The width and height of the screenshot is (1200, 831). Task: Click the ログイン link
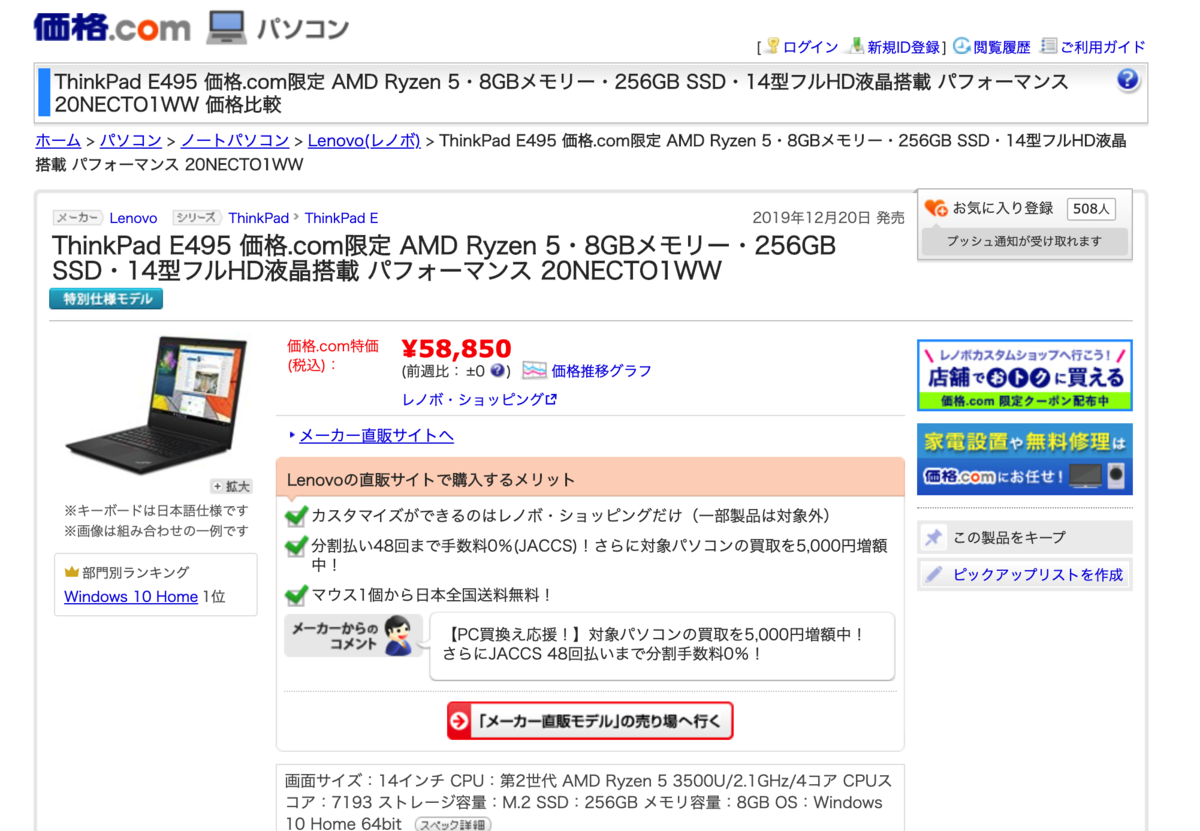pyautogui.click(x=810, y=47)
